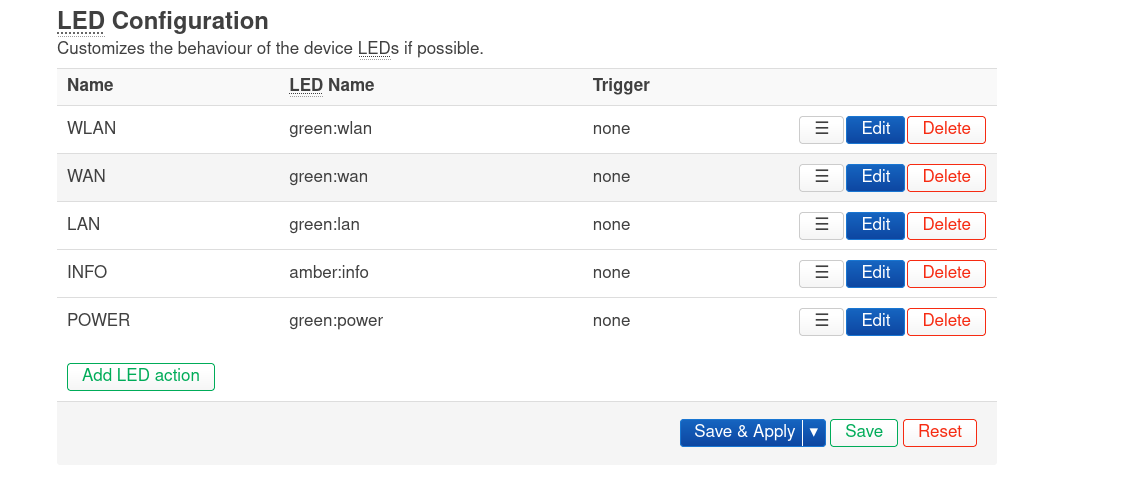Screen dimensions: 1145x499
Task: Edit the LAN LED entry
Action: click(x=876, y=226)
